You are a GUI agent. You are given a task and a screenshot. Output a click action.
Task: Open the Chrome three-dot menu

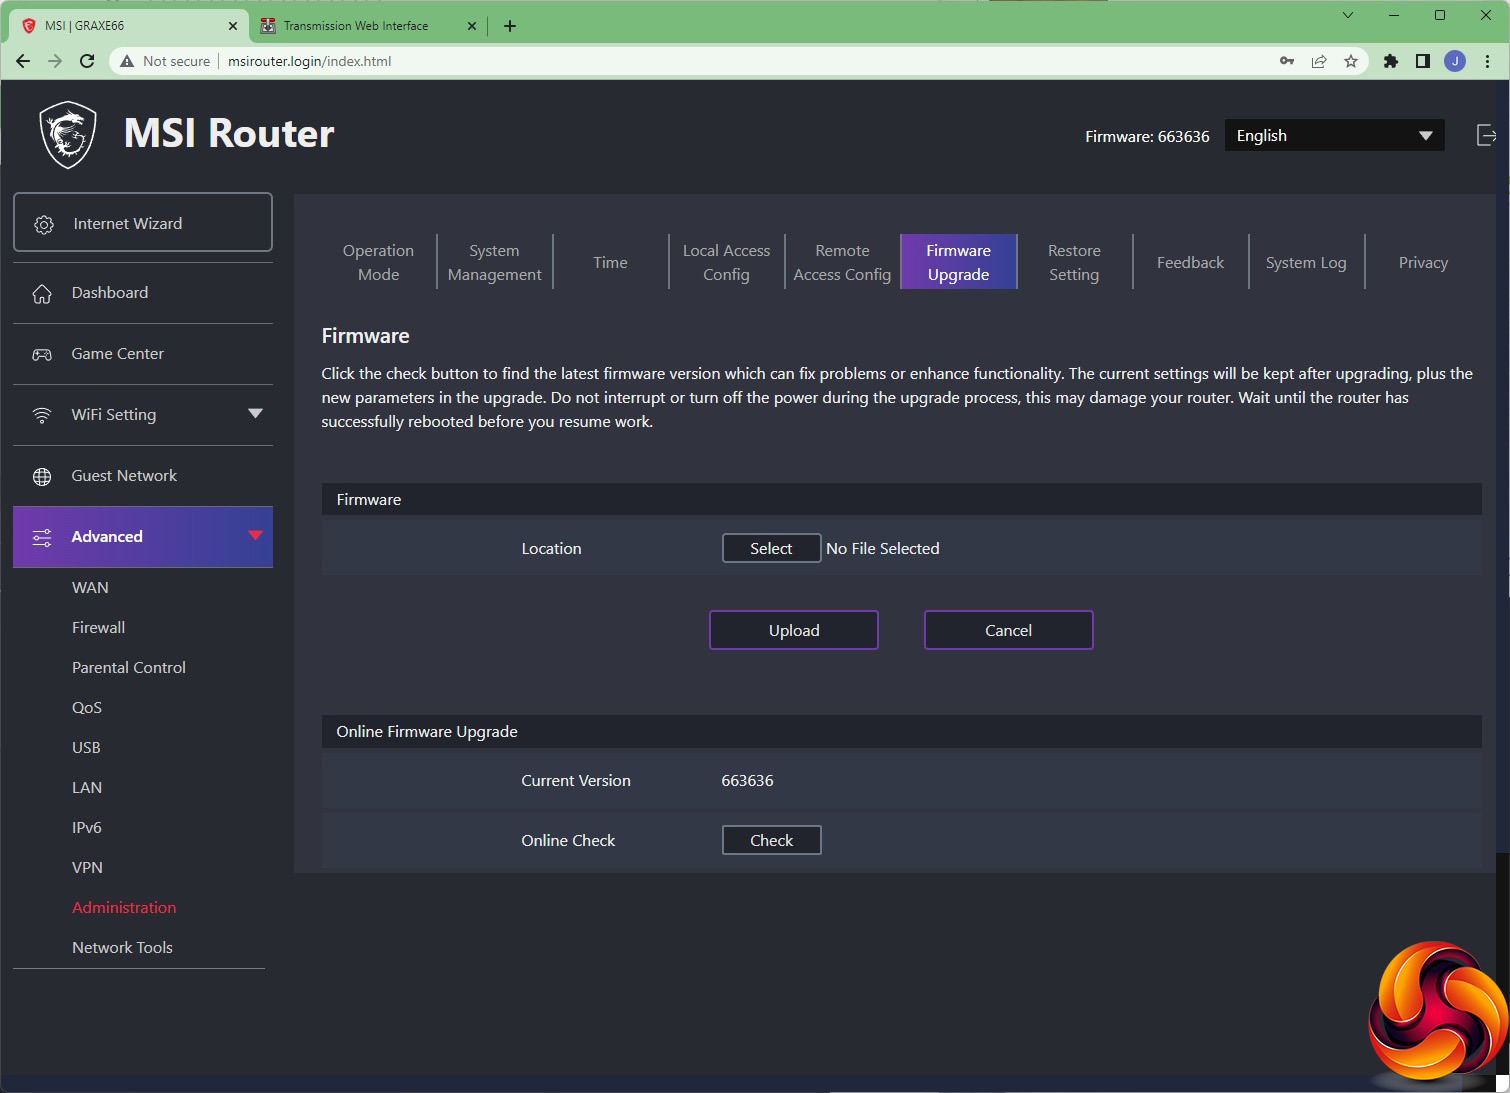(x=1487, y=61)
